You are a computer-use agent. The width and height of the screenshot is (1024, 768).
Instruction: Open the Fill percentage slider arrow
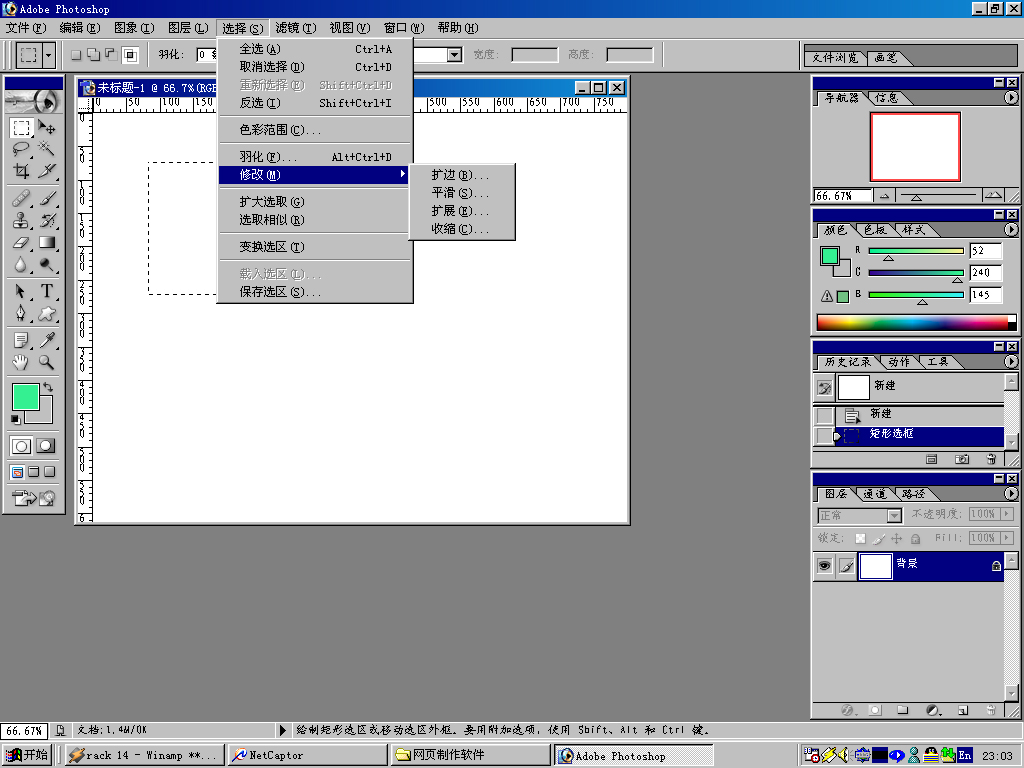(1007, 537)
